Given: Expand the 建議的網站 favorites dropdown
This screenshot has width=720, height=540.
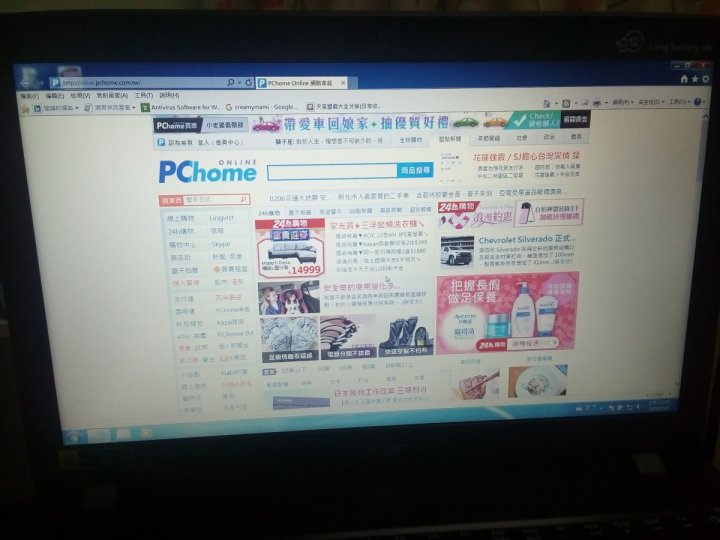Looking at the screenshot, I should (x=77, y=108).
